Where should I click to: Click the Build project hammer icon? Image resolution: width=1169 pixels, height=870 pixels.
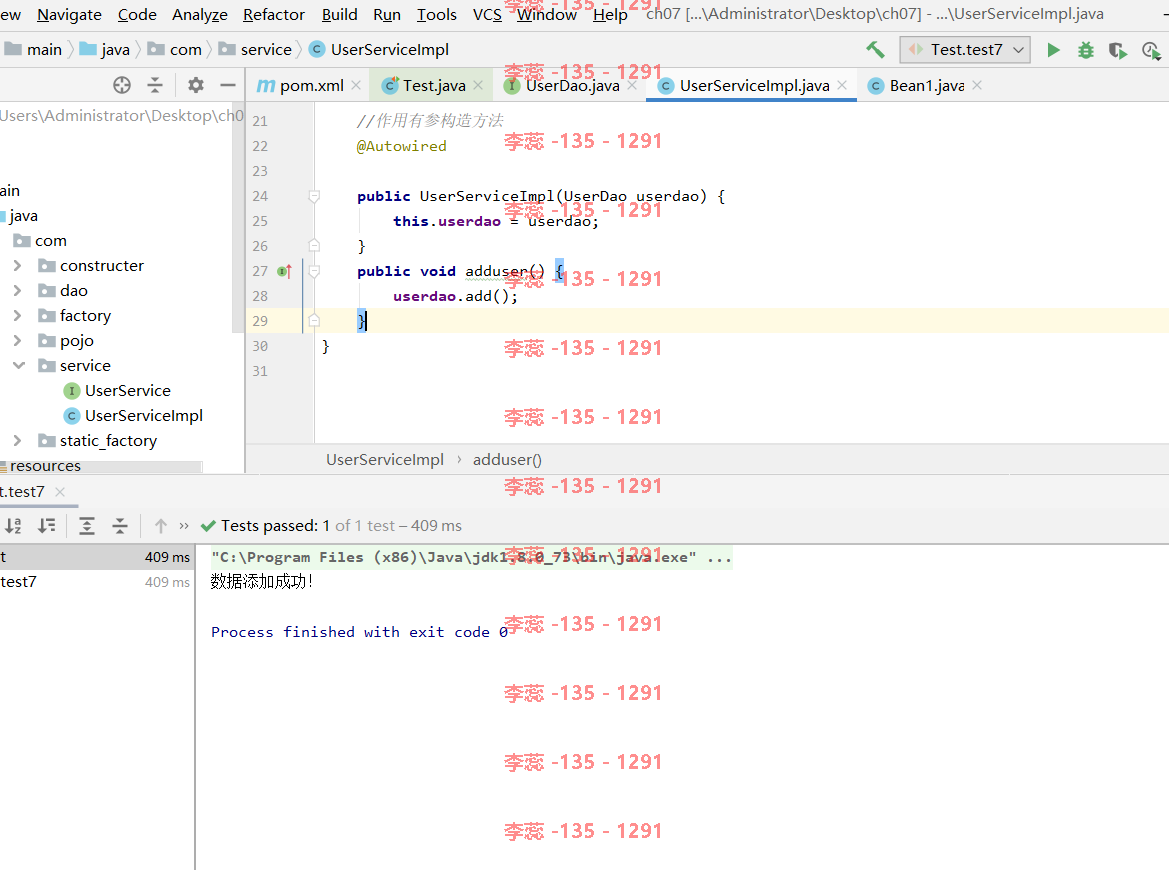coord(875,50)
